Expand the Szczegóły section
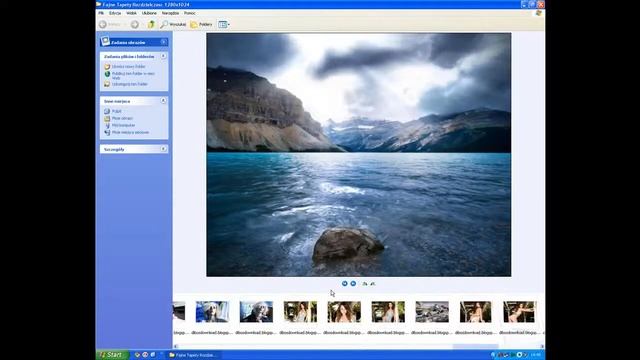The image size is (640, 360). point(163,149)
